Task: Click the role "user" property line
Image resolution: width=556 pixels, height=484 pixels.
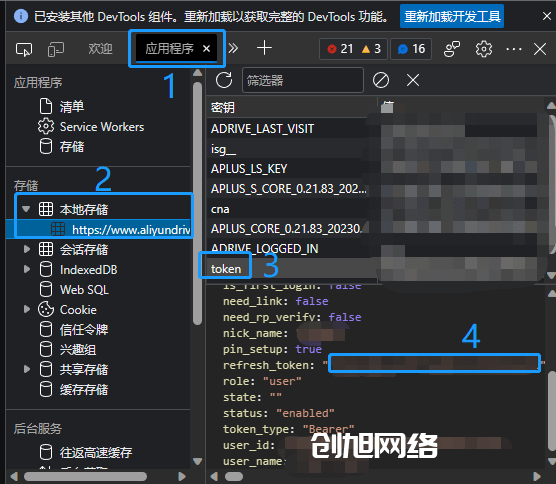Action: pos(262,381)
